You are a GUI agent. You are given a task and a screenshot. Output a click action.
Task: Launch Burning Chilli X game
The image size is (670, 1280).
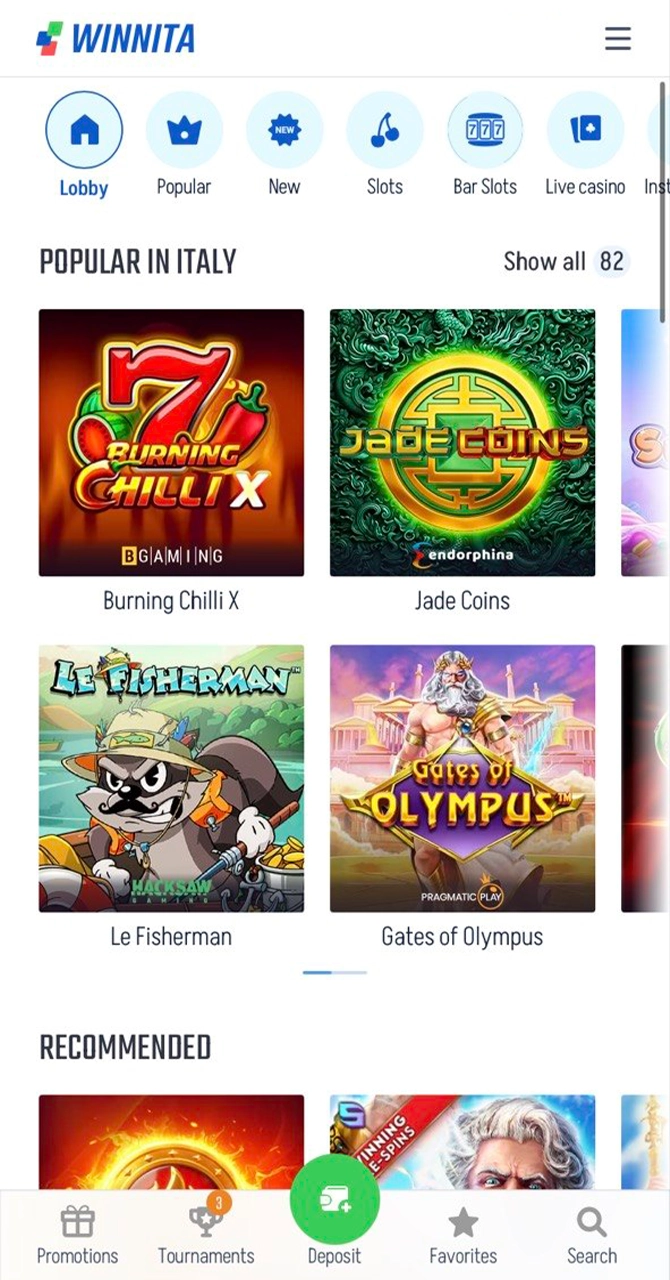(171, 442)
